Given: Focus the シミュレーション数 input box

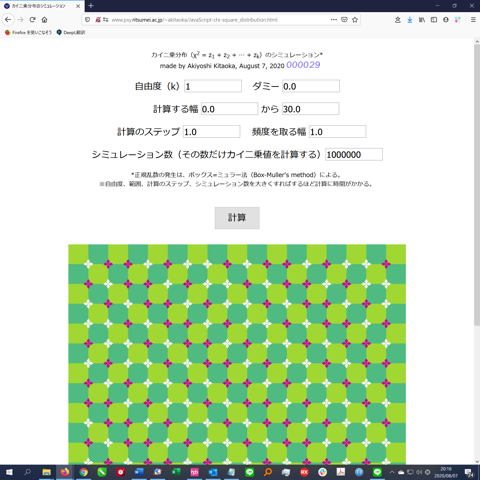Looking at the screenshot, I should pyautogui.click(x=354, y=154).
